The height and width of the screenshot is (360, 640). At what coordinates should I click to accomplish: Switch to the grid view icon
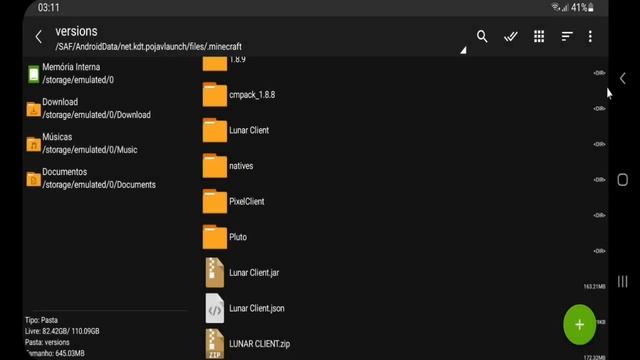[x=539, y=36]
